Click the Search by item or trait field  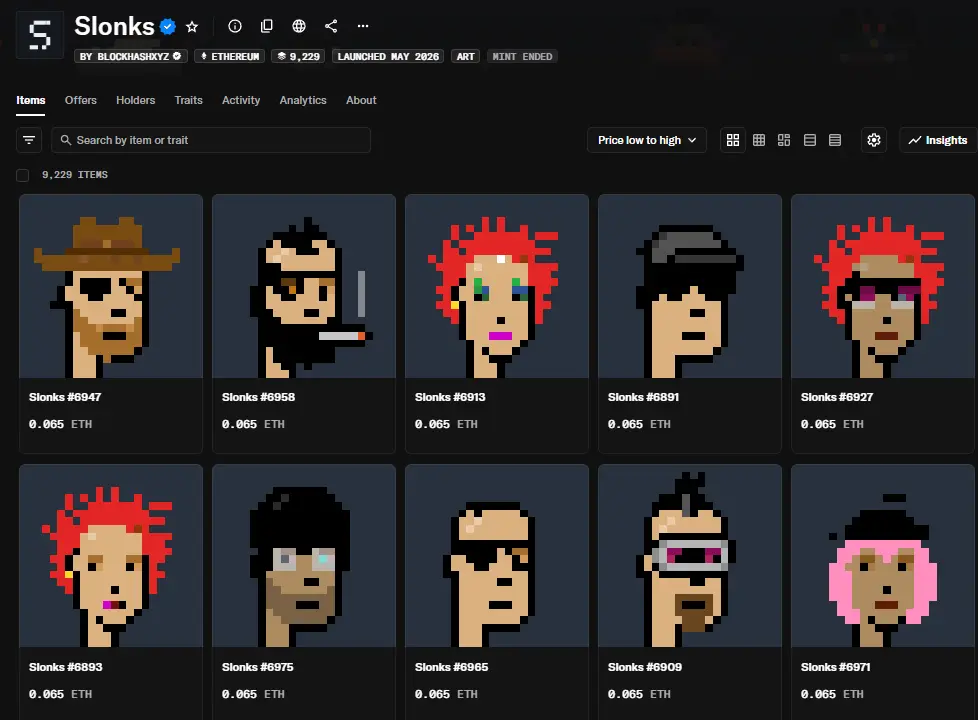point(211,140)
